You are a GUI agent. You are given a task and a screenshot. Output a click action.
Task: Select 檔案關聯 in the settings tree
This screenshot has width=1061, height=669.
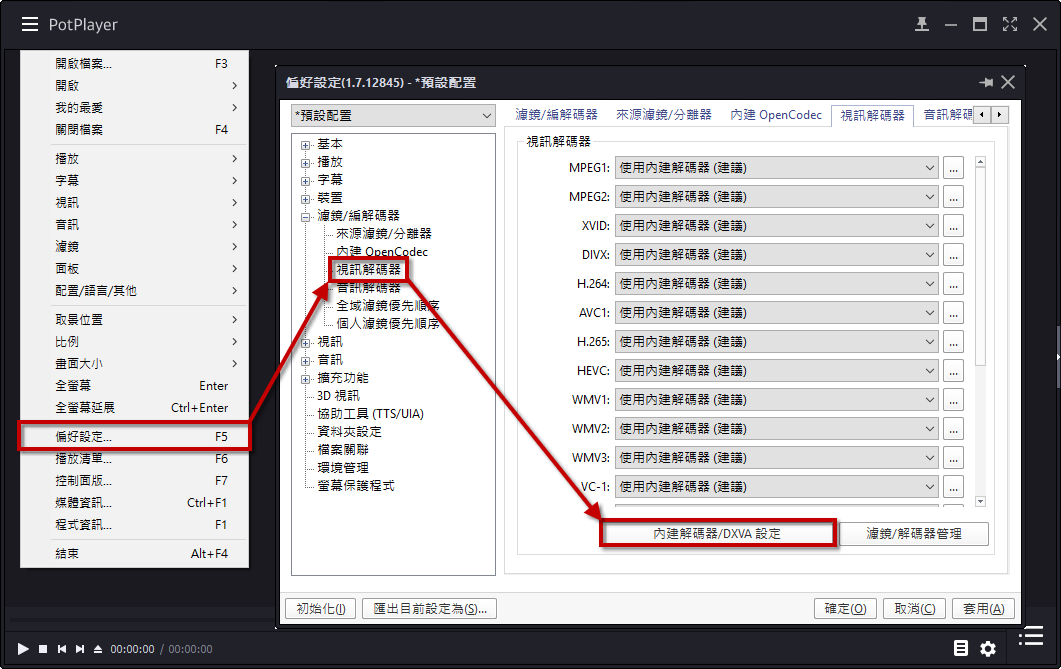pos(343,450)
